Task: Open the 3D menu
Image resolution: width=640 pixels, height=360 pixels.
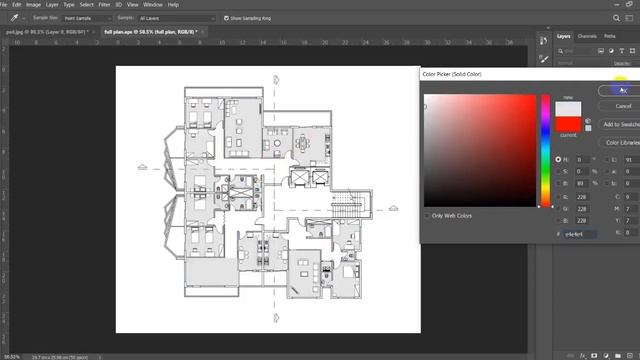Action: 119,4
